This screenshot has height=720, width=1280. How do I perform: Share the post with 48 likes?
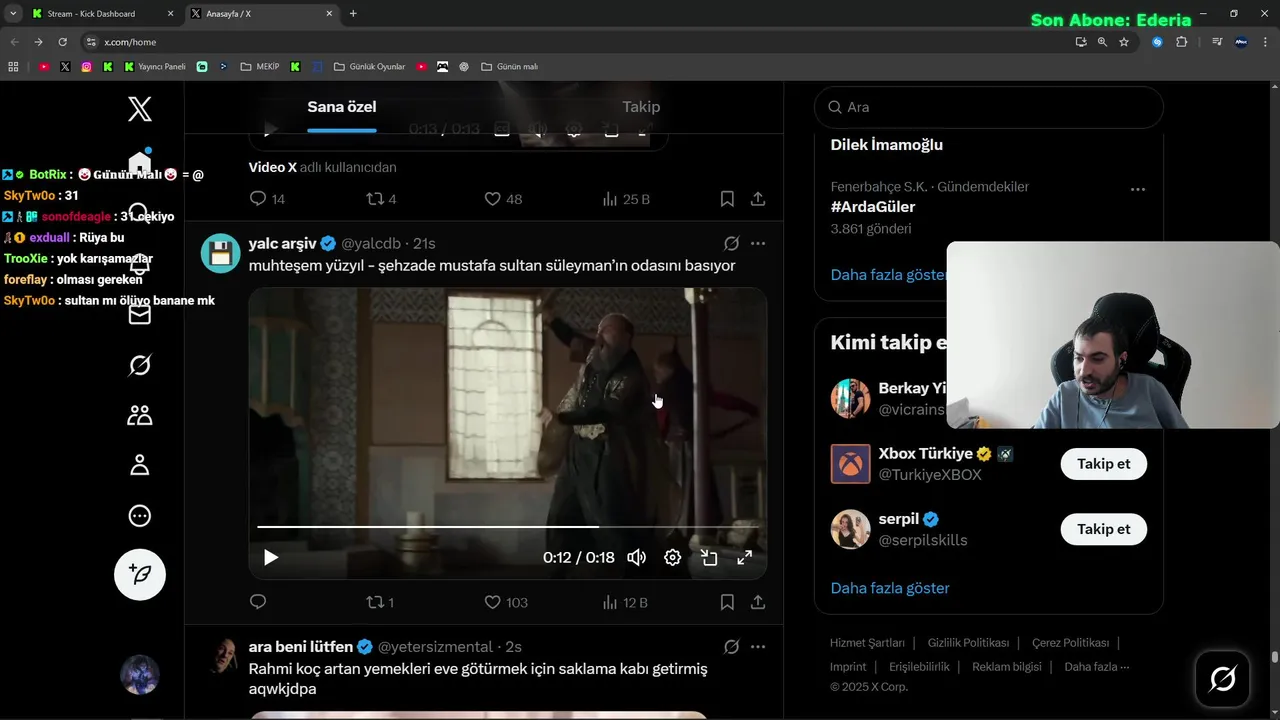point(758,199)
